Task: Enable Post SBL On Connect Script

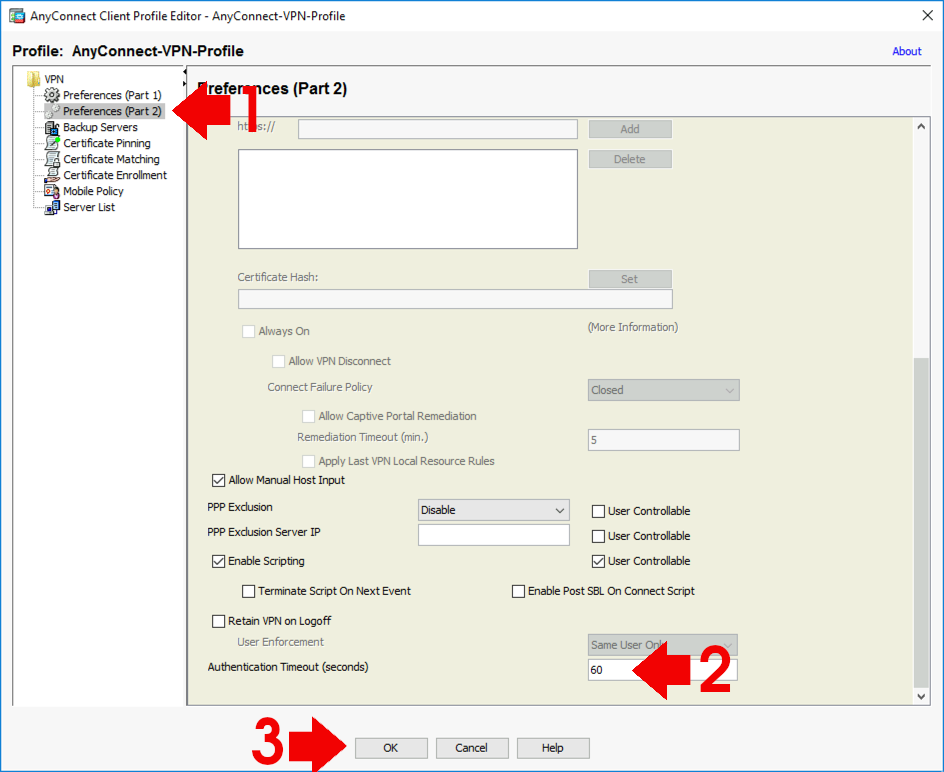Action: tap(518, 591)
